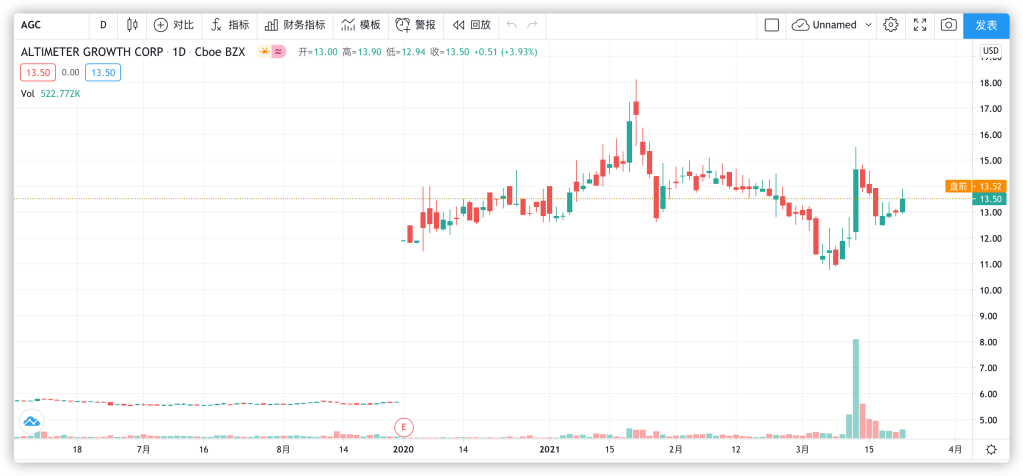Open the candlestick chart style selector
The image size is (1023, 476).
[128, 24]
